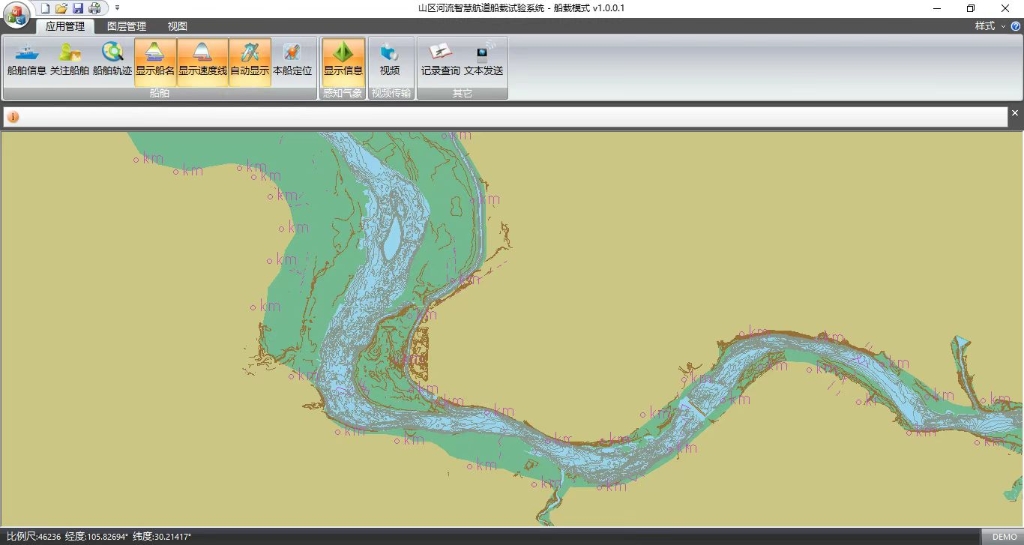Click the 关注船舶 followed ships icon
This screenshot has width=1024, height=545.
(x=69, y=61)
